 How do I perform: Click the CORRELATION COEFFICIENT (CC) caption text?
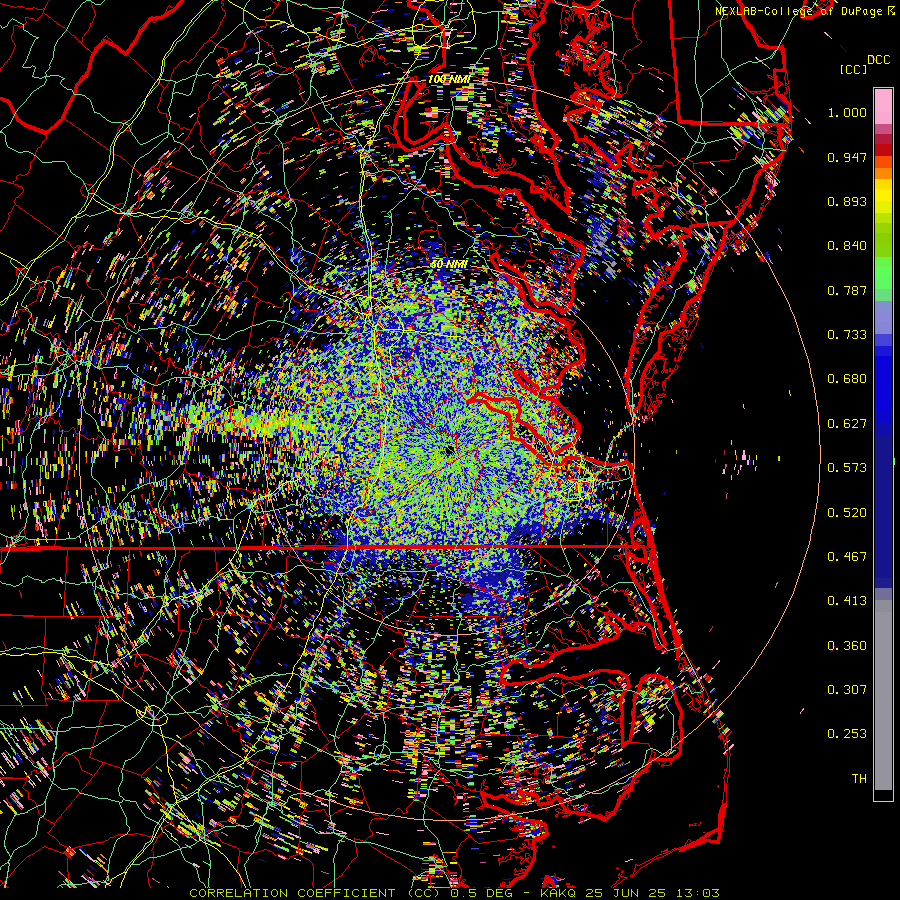(314, 893)
